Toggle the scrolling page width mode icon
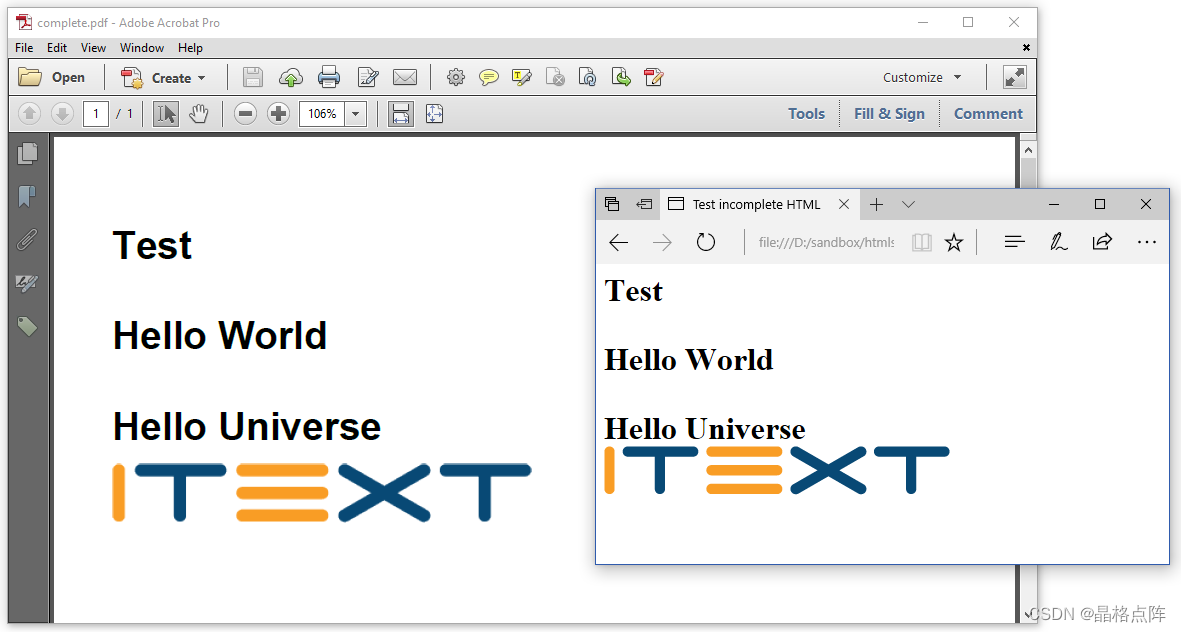Image resolution: width=1181 pixels, height=632 pixels. (x=401, y=114)
